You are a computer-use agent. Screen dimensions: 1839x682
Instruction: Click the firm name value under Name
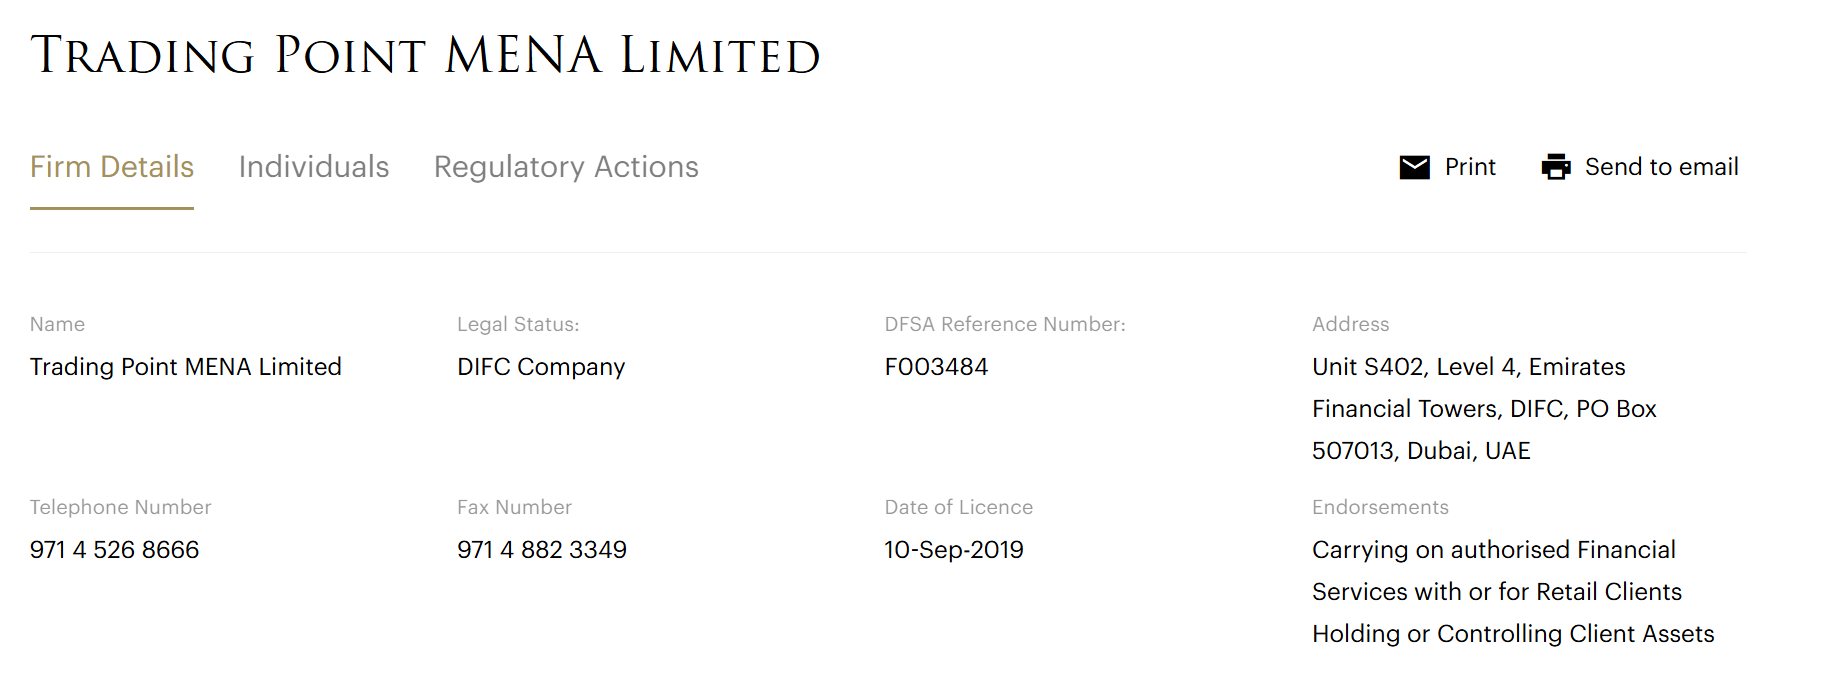pos(186,367)
